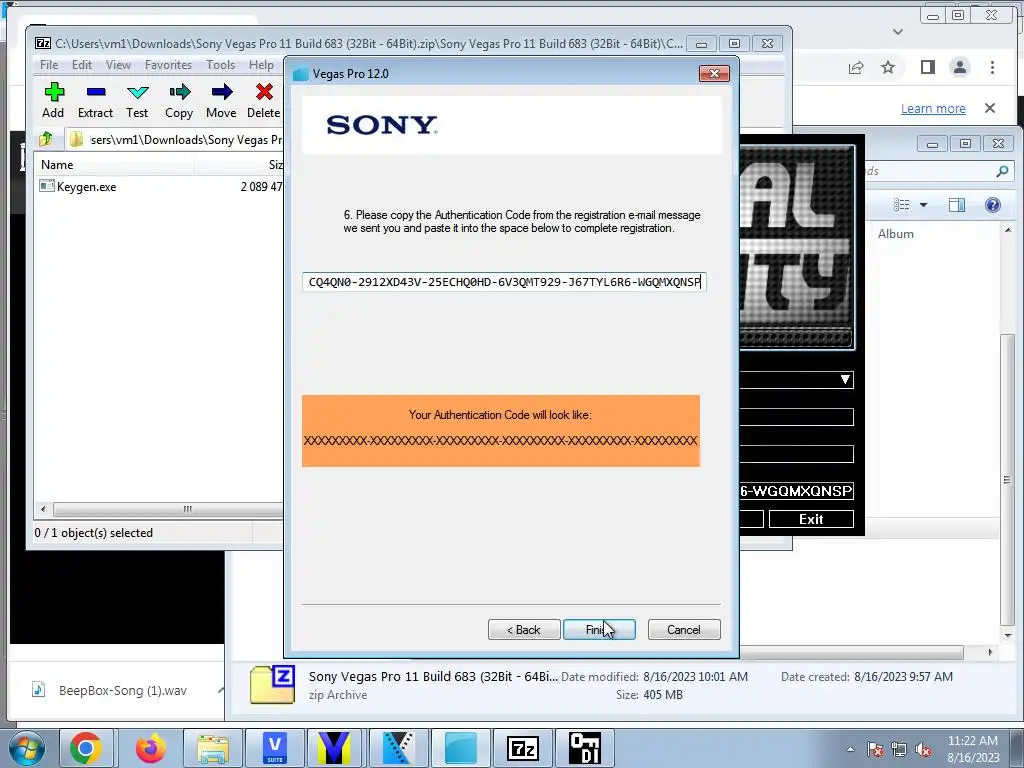This screenshot has width=1024, height=768.
Task: Close the Vegas Pro 12.0 dialog
Action: (714, 74)
